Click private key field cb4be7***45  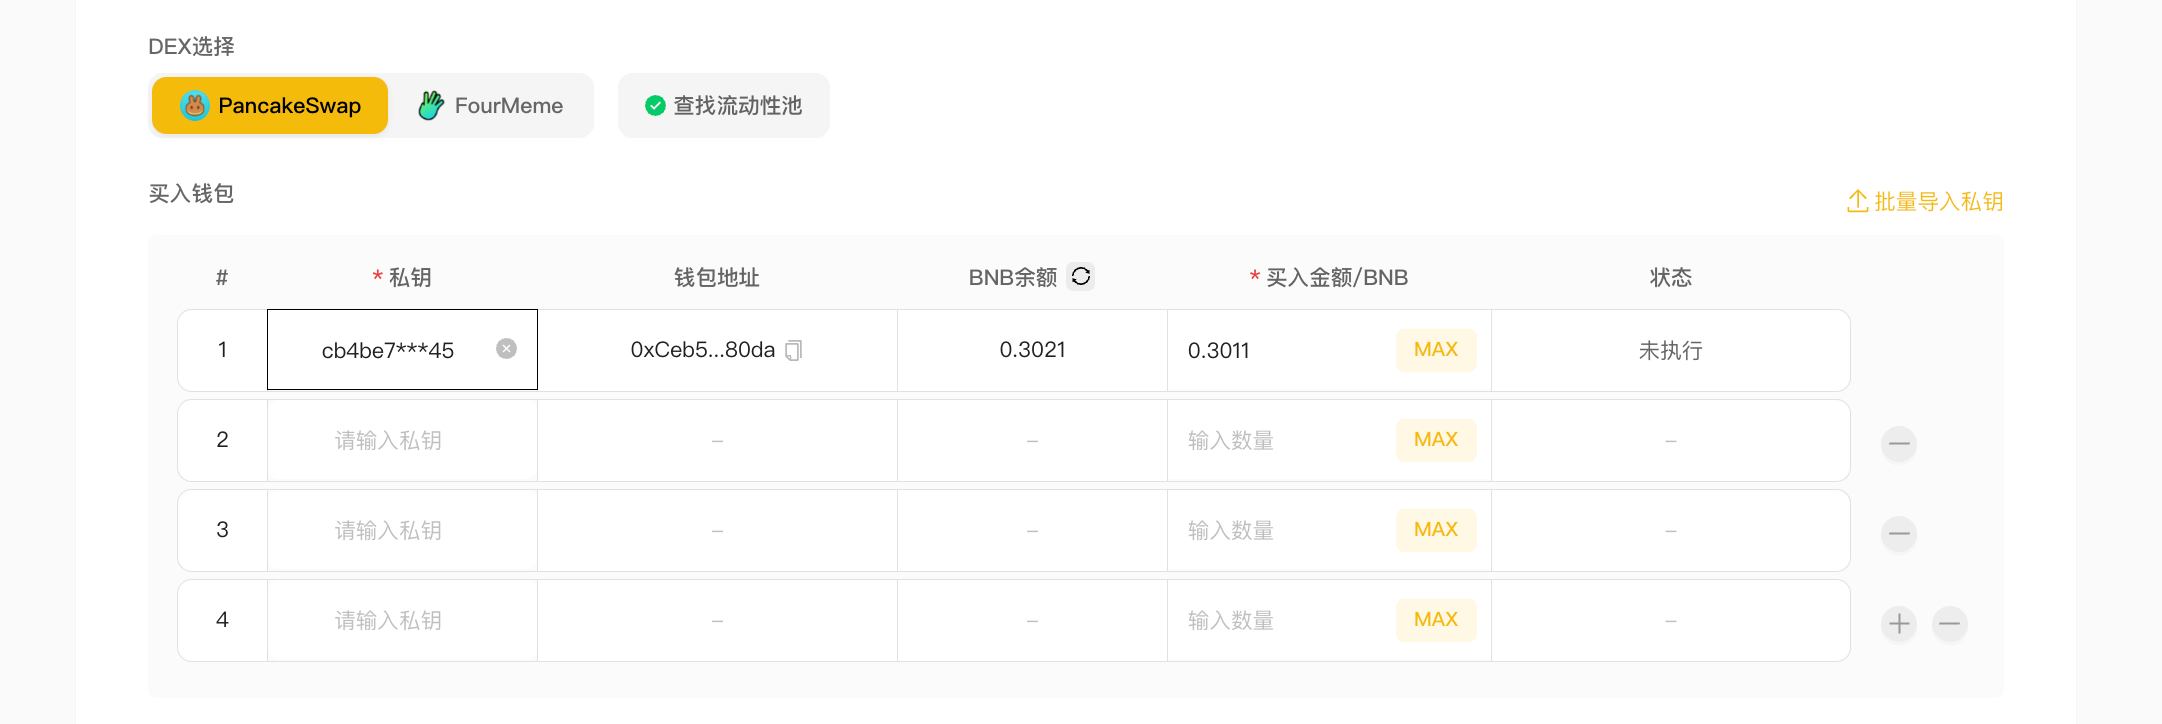388,350
